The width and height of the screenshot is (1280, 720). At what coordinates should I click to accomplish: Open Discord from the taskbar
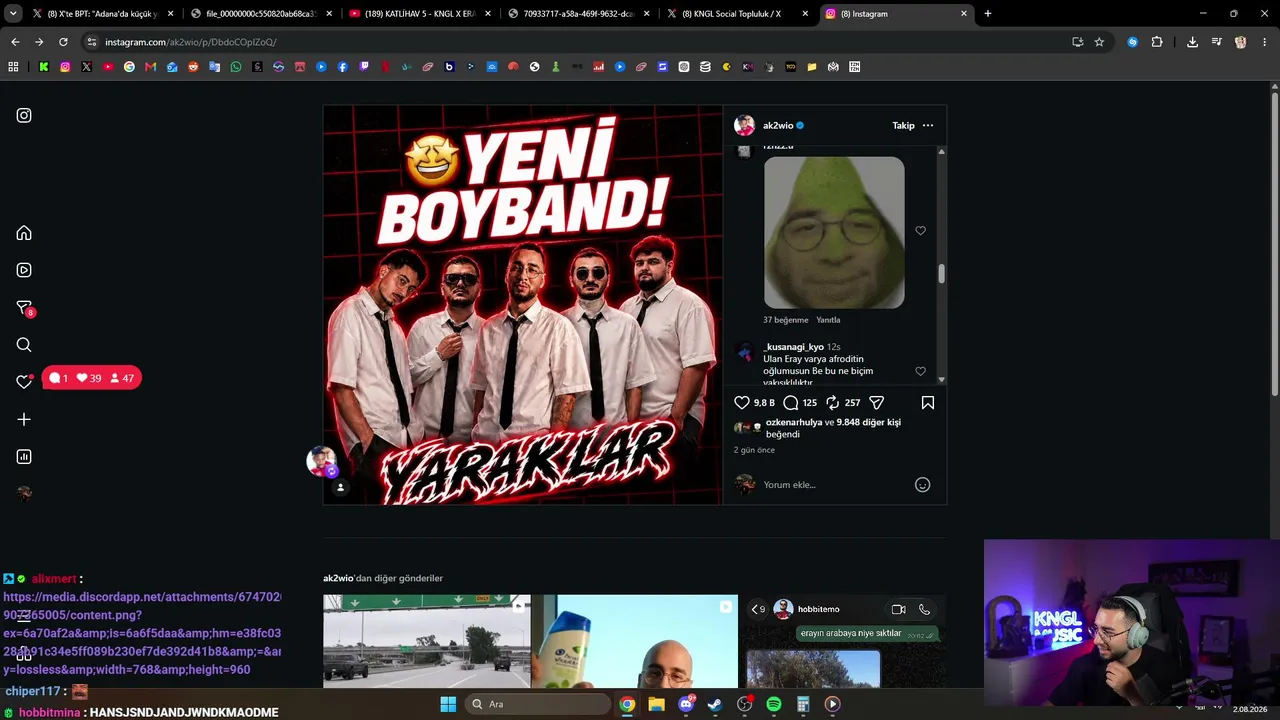[686, 704]
